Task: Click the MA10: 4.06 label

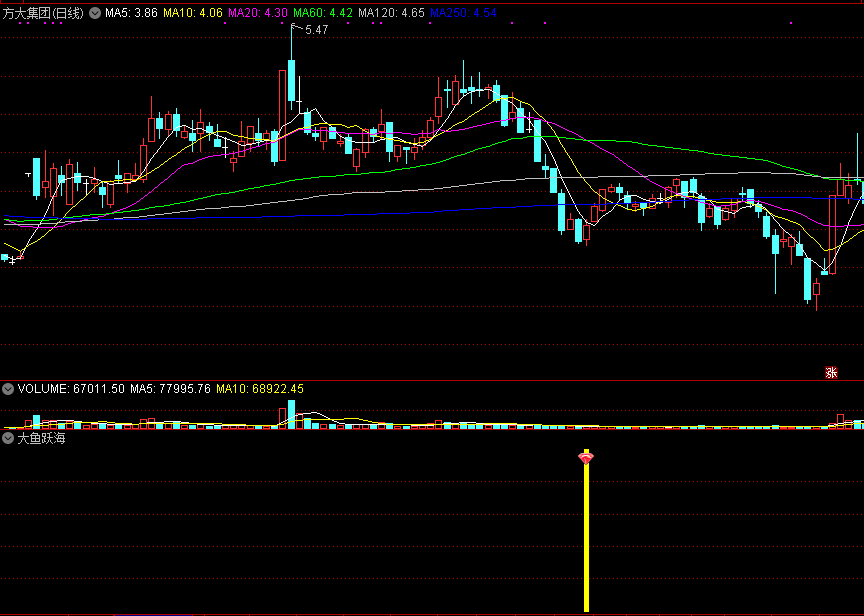Action: click(193, 13)
